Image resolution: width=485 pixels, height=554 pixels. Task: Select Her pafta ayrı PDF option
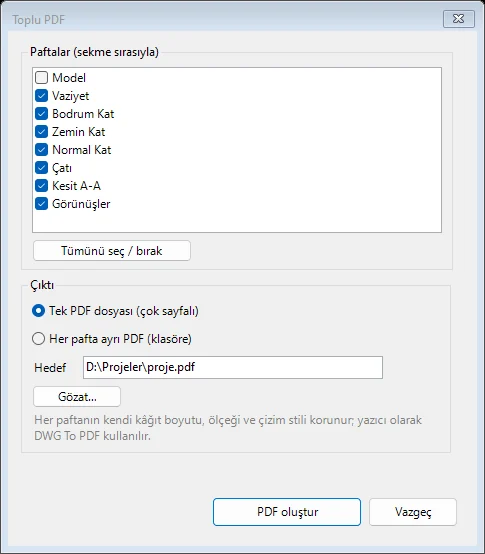pos(39,339)
